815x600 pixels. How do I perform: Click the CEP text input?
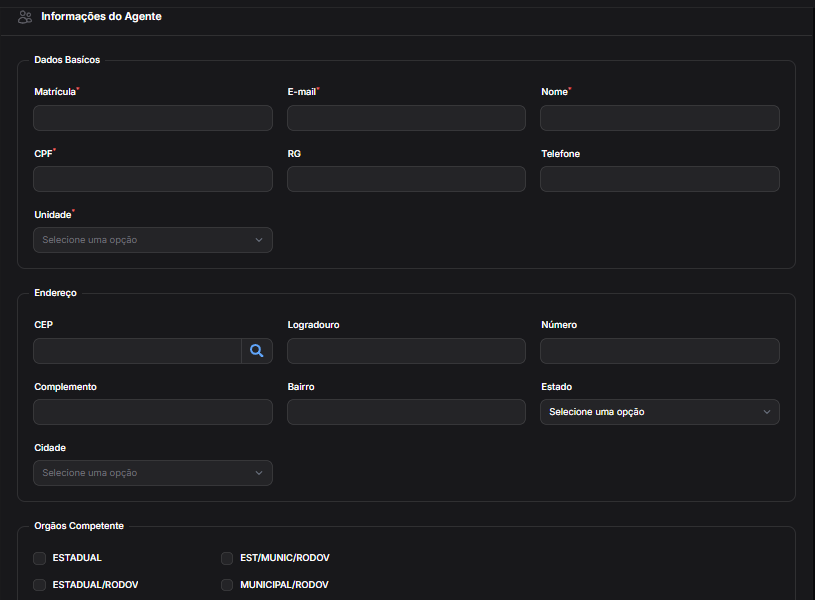[137, 351]
